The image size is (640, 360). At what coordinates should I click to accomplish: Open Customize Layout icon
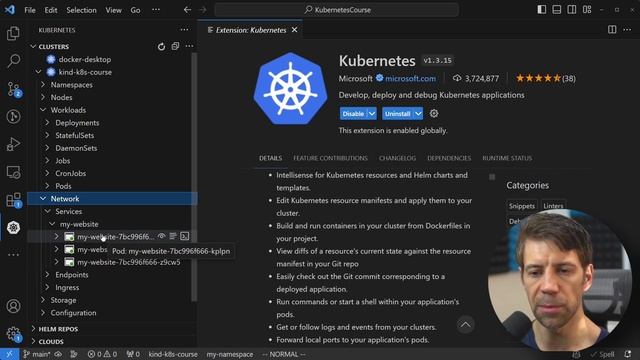pyautogui.click(x=587, y=9)
